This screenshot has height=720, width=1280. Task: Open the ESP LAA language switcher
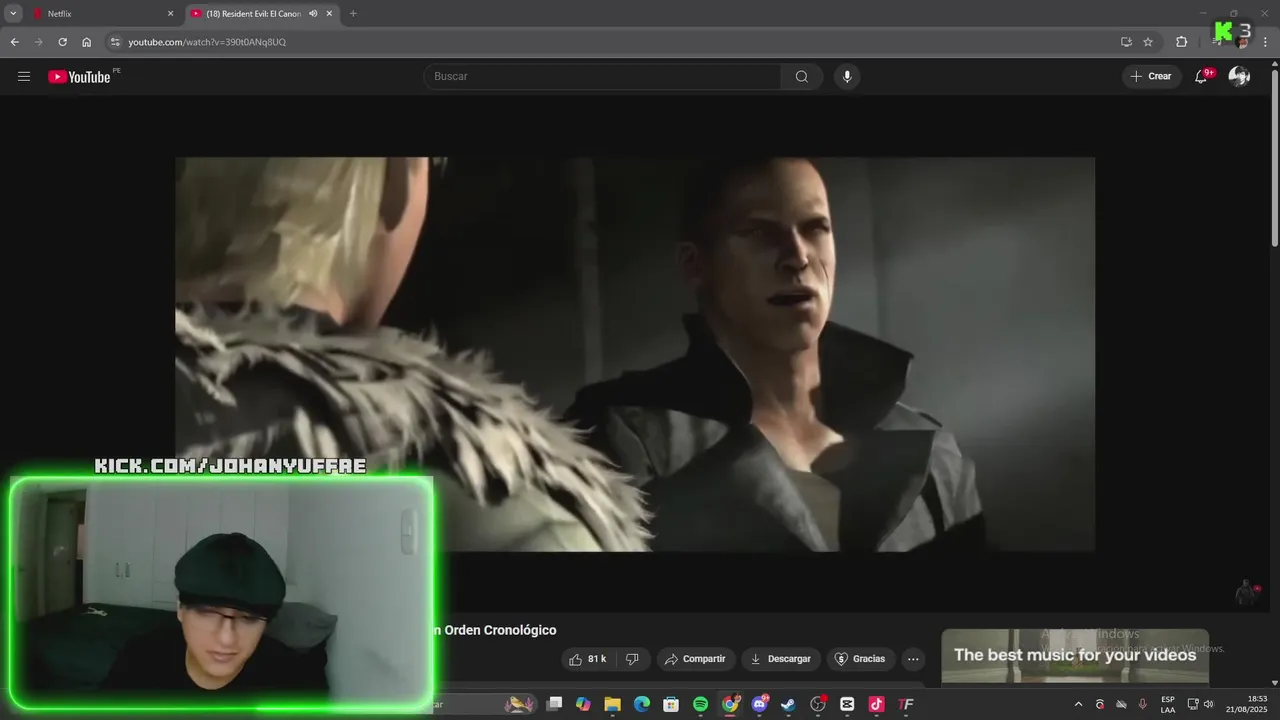1168,705
